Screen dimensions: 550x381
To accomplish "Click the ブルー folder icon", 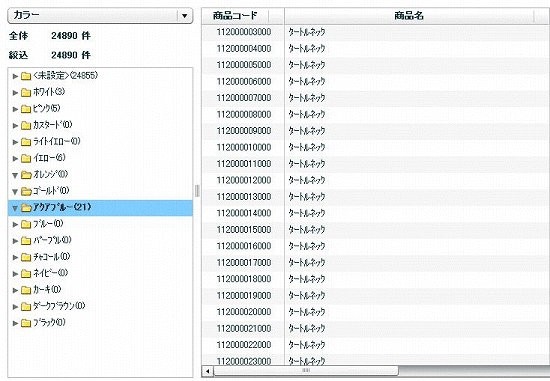I will point(26,225).
